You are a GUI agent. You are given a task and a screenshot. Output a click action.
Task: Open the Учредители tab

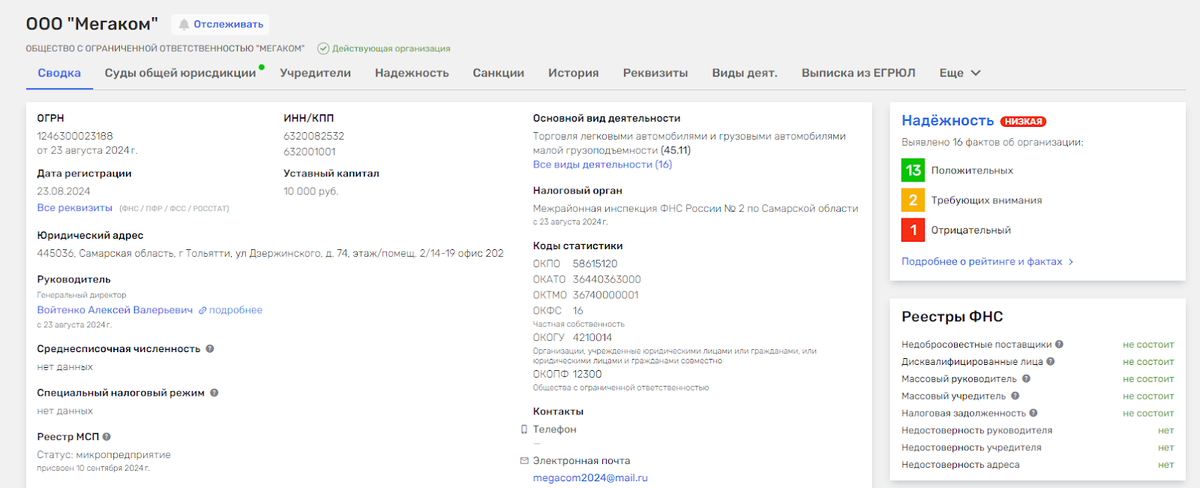tap(315, 73)
